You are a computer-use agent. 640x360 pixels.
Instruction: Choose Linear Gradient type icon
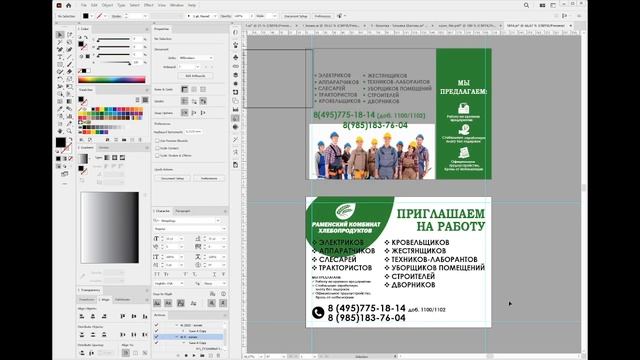coord(107,158)
